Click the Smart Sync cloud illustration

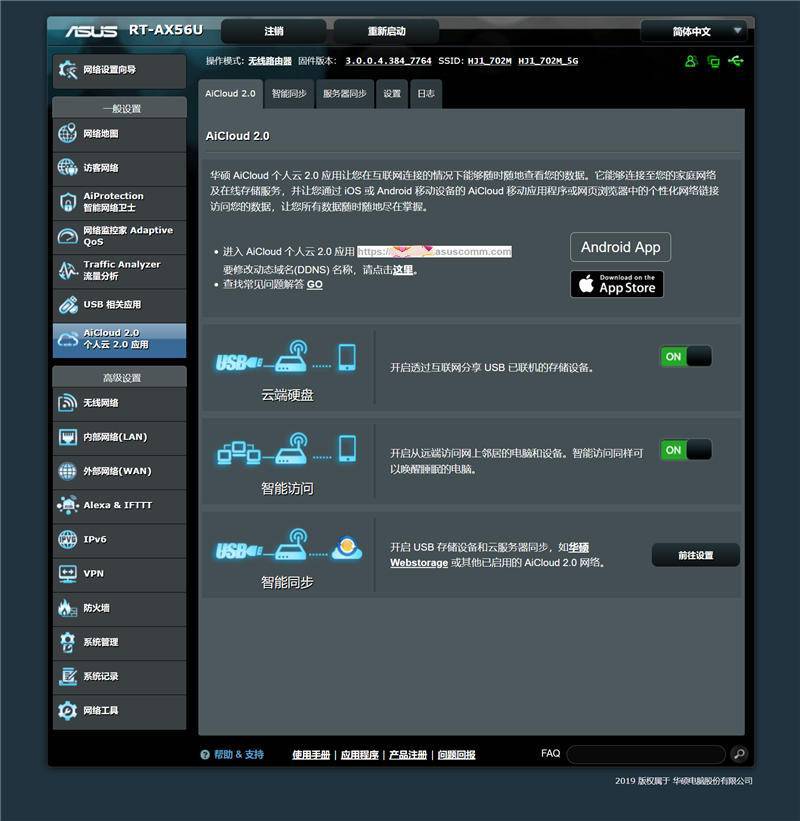pos(289,545)
